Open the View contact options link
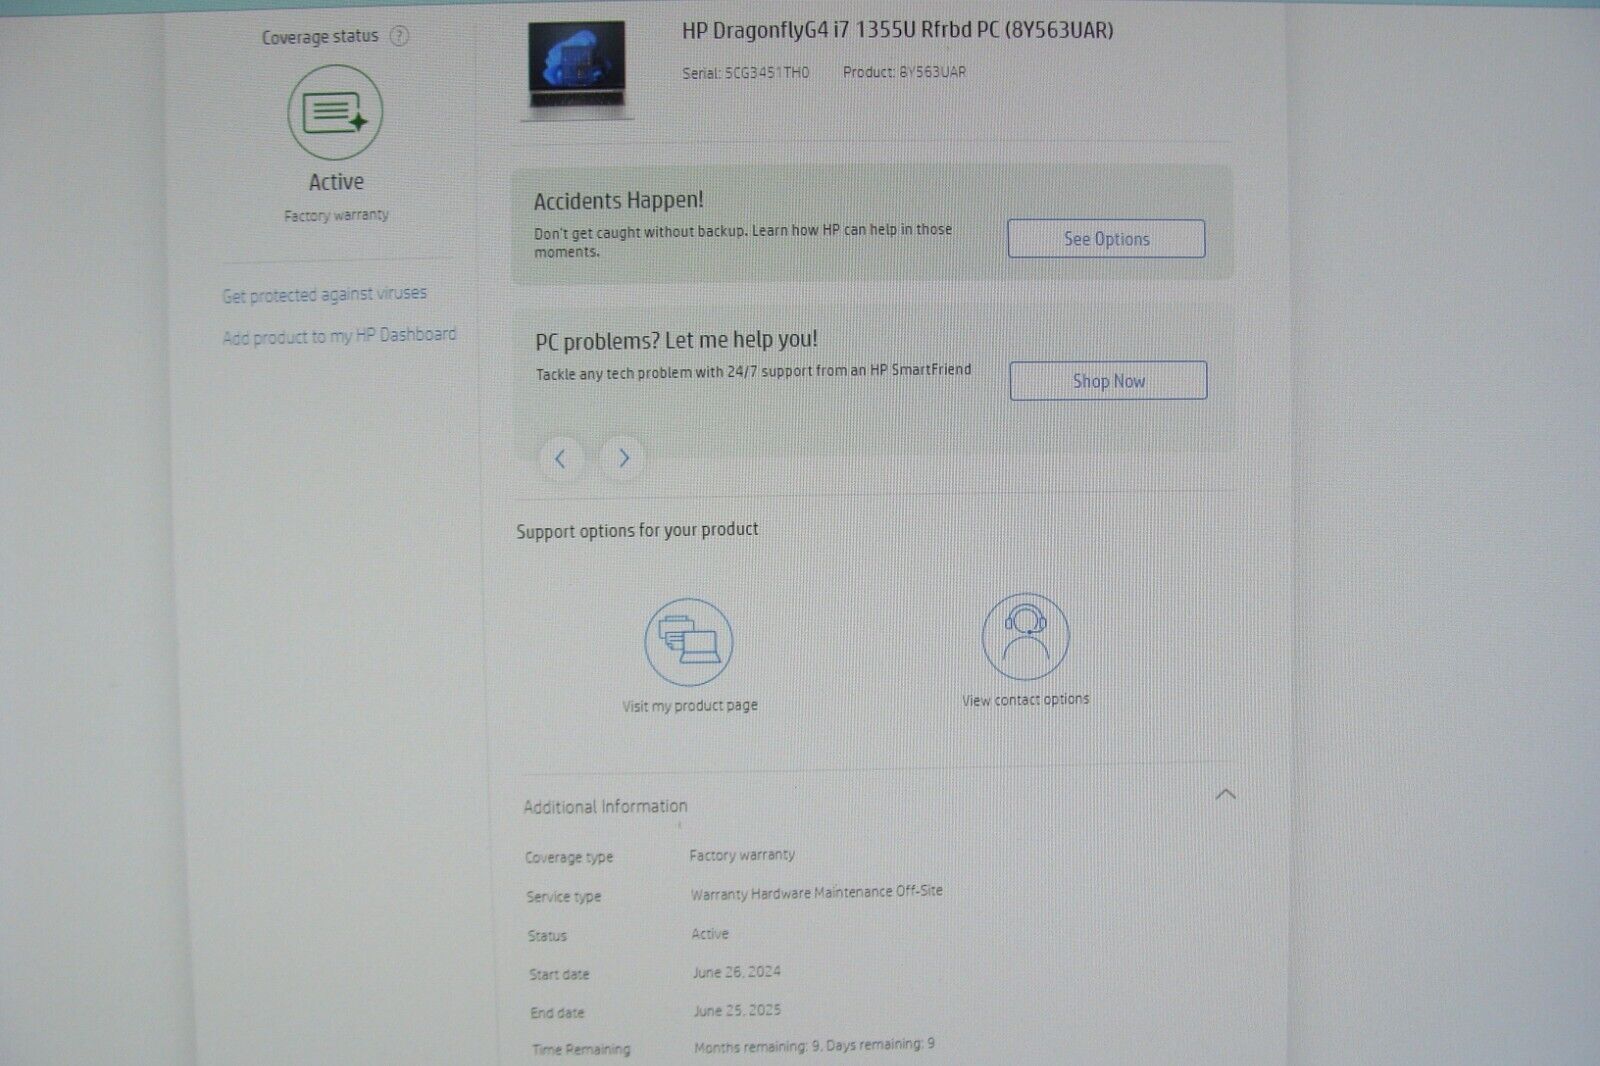Viewport: 1600px width, 1066px height. click(x=1026, y=700)
